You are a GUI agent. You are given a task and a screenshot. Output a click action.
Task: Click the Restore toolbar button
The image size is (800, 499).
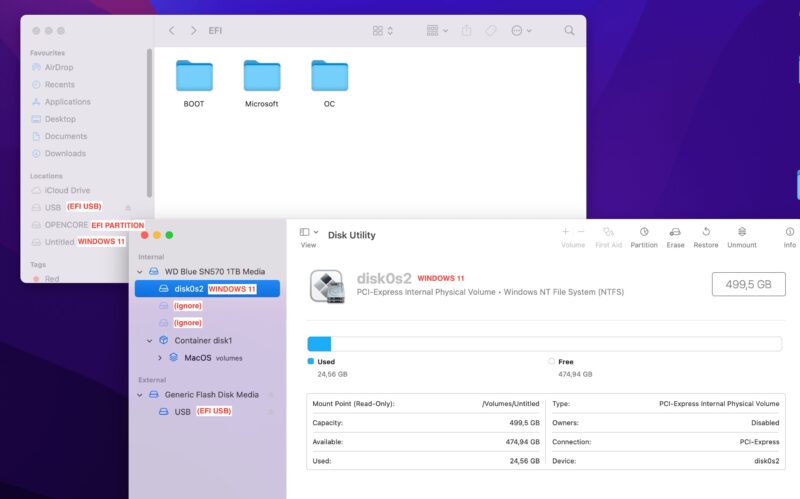(x=706, y=238)
